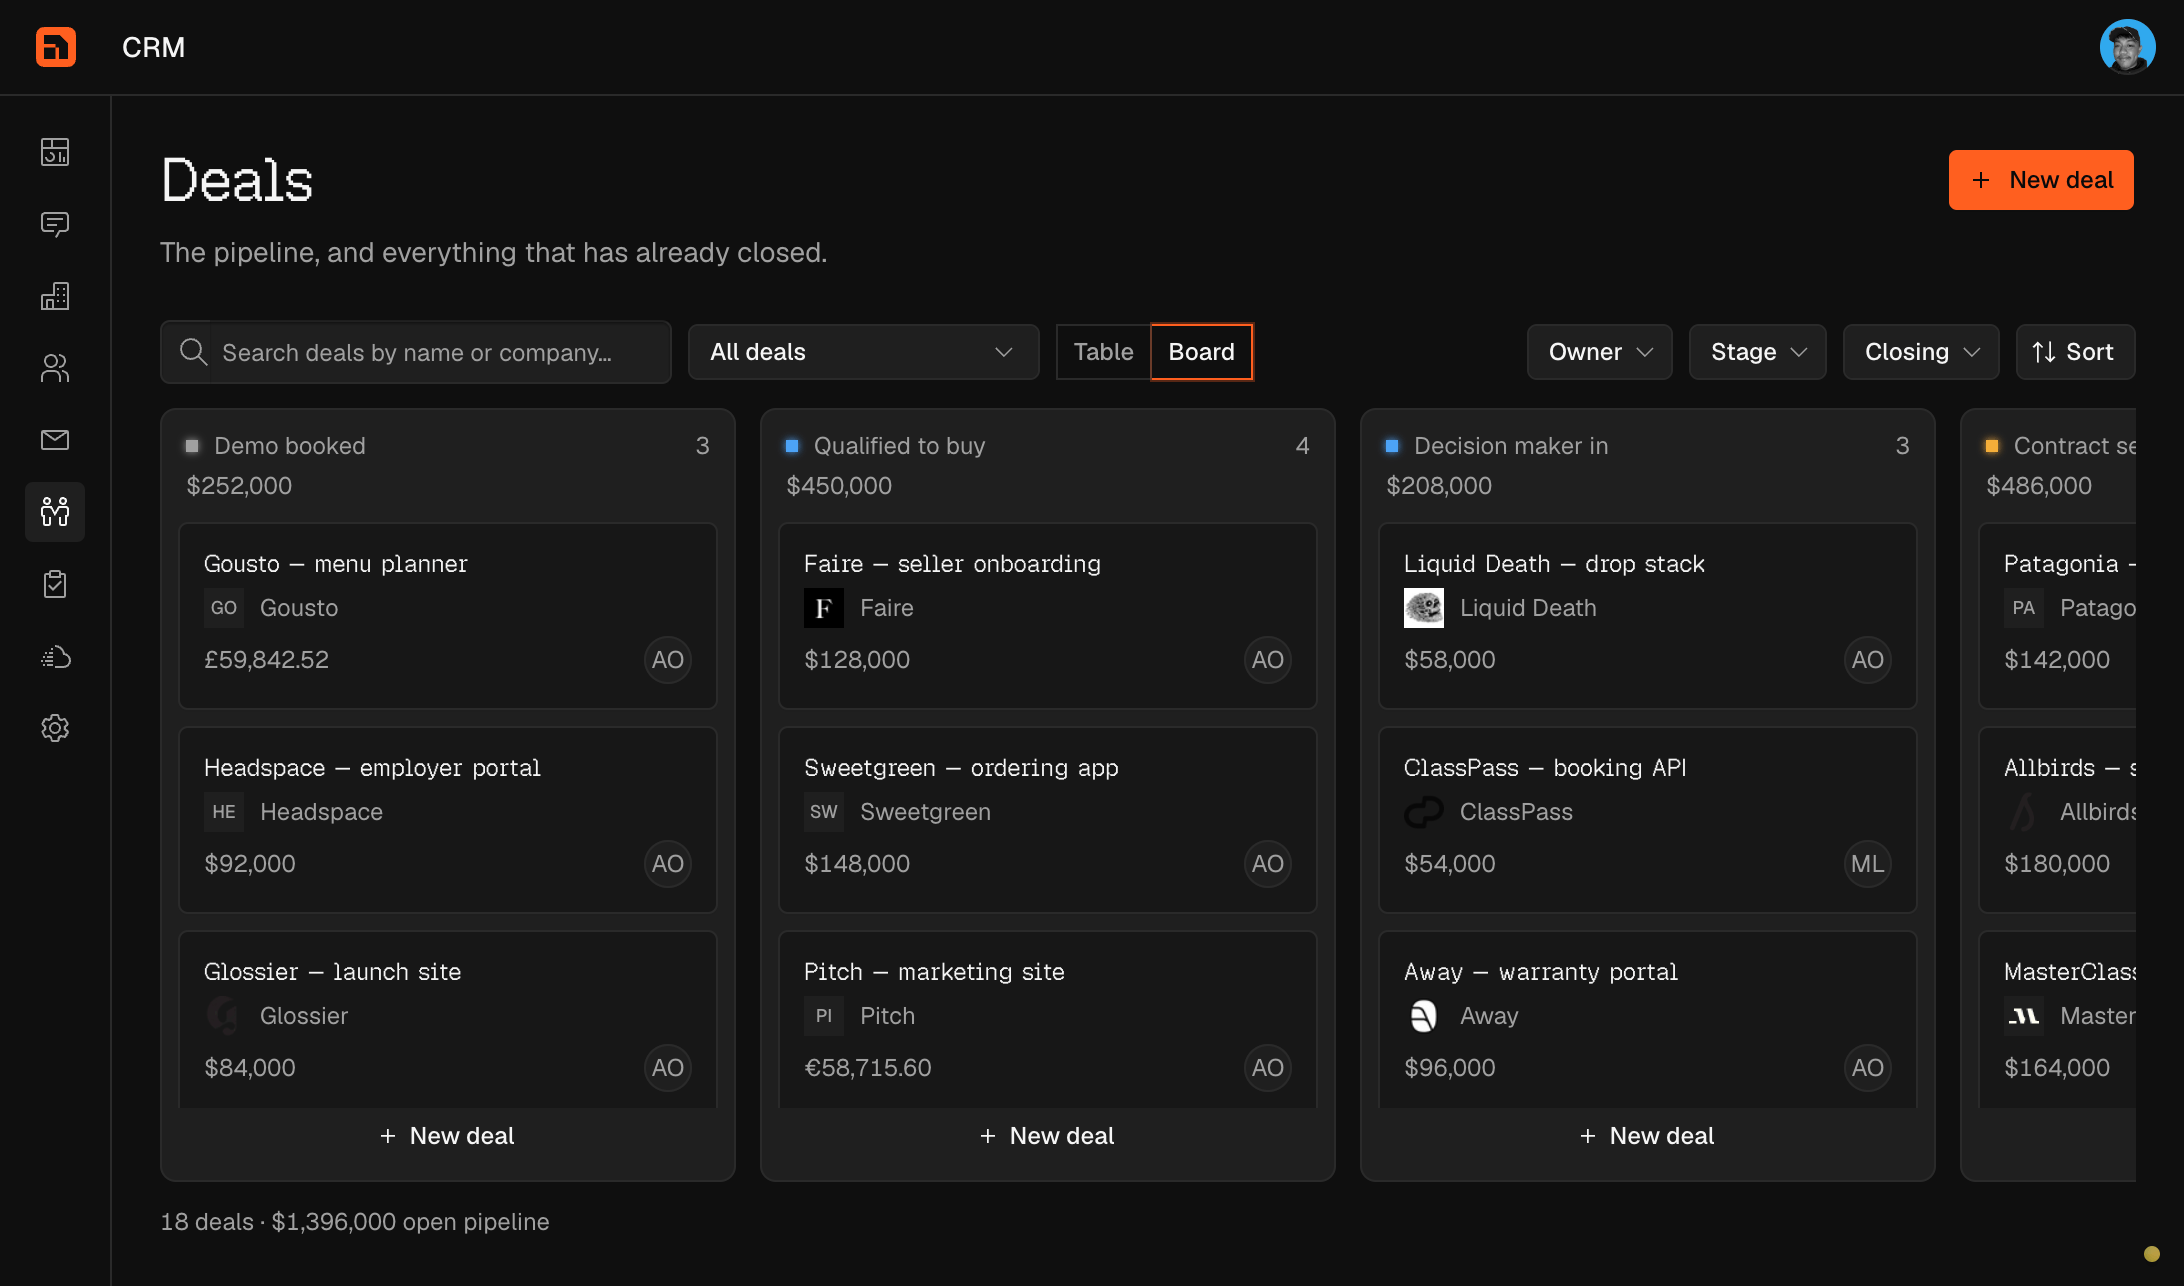Open the Away – warranty portal deal
This screenshot has width=2184, height=1286.
(1648, 1019)
